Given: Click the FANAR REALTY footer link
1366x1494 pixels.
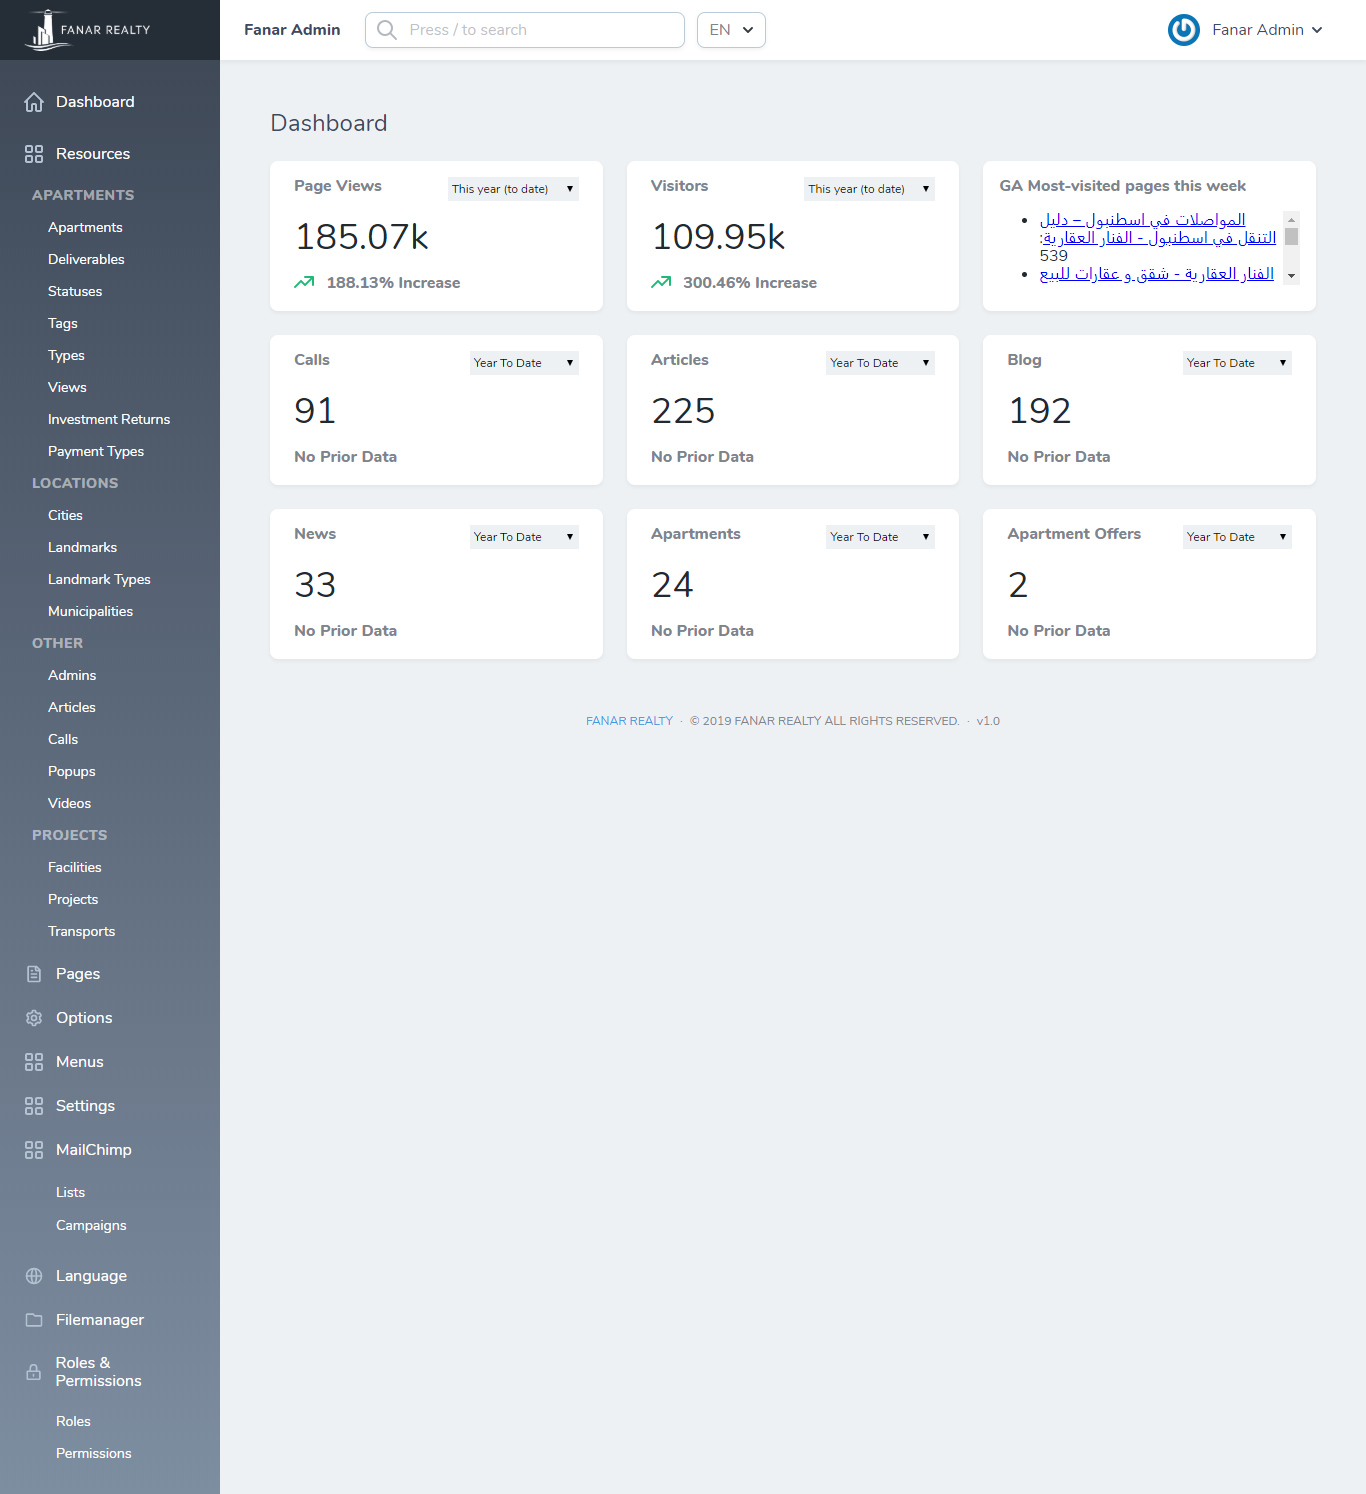Looking at the screenshot, I should pyautogui.click(x=629, y=721).
